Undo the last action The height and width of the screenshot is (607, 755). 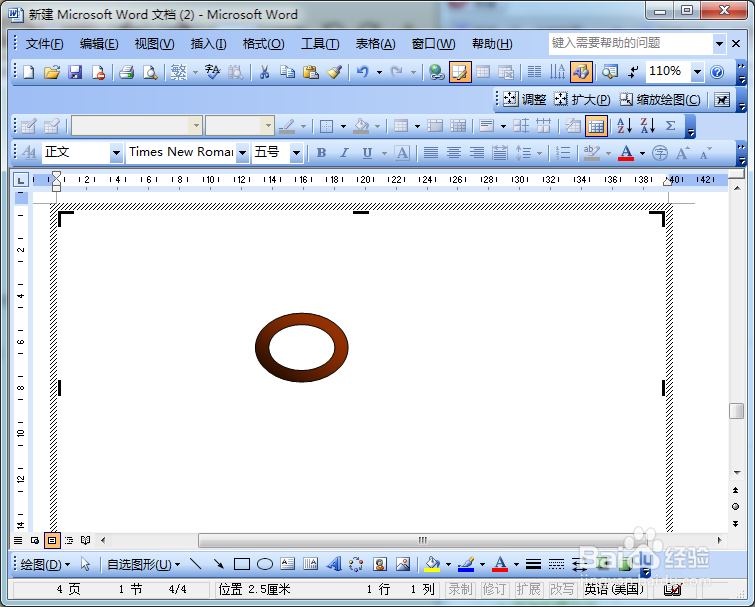[x=362, y=72]
